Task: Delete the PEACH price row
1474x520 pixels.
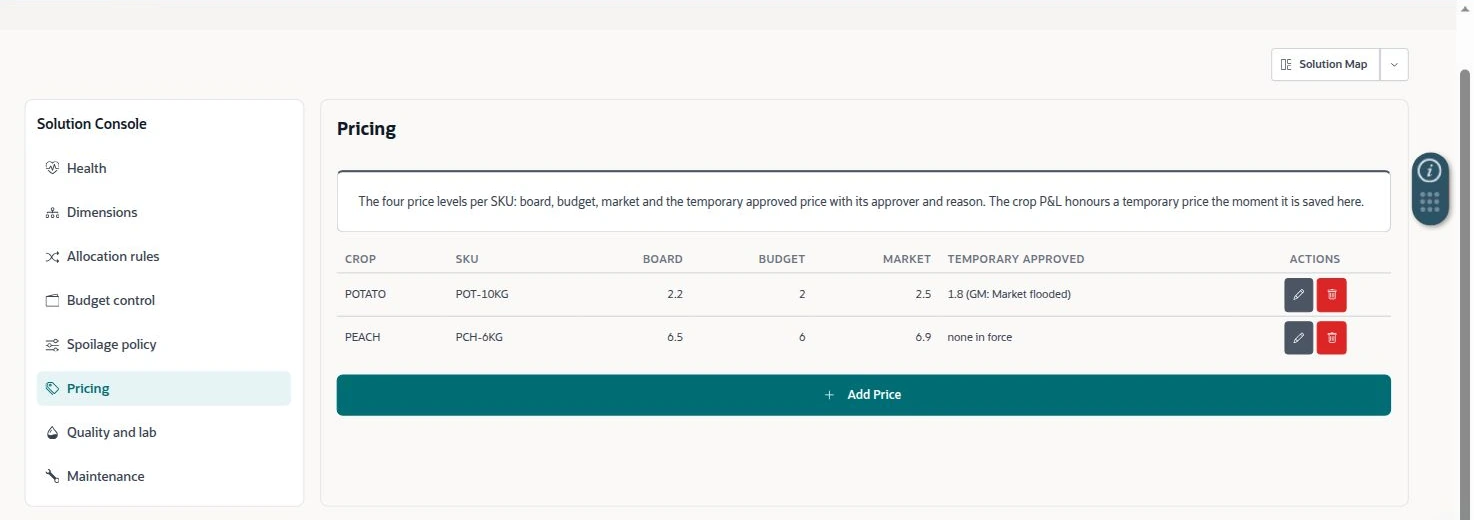Action: pyautogui.click(x=1331, y=338)
